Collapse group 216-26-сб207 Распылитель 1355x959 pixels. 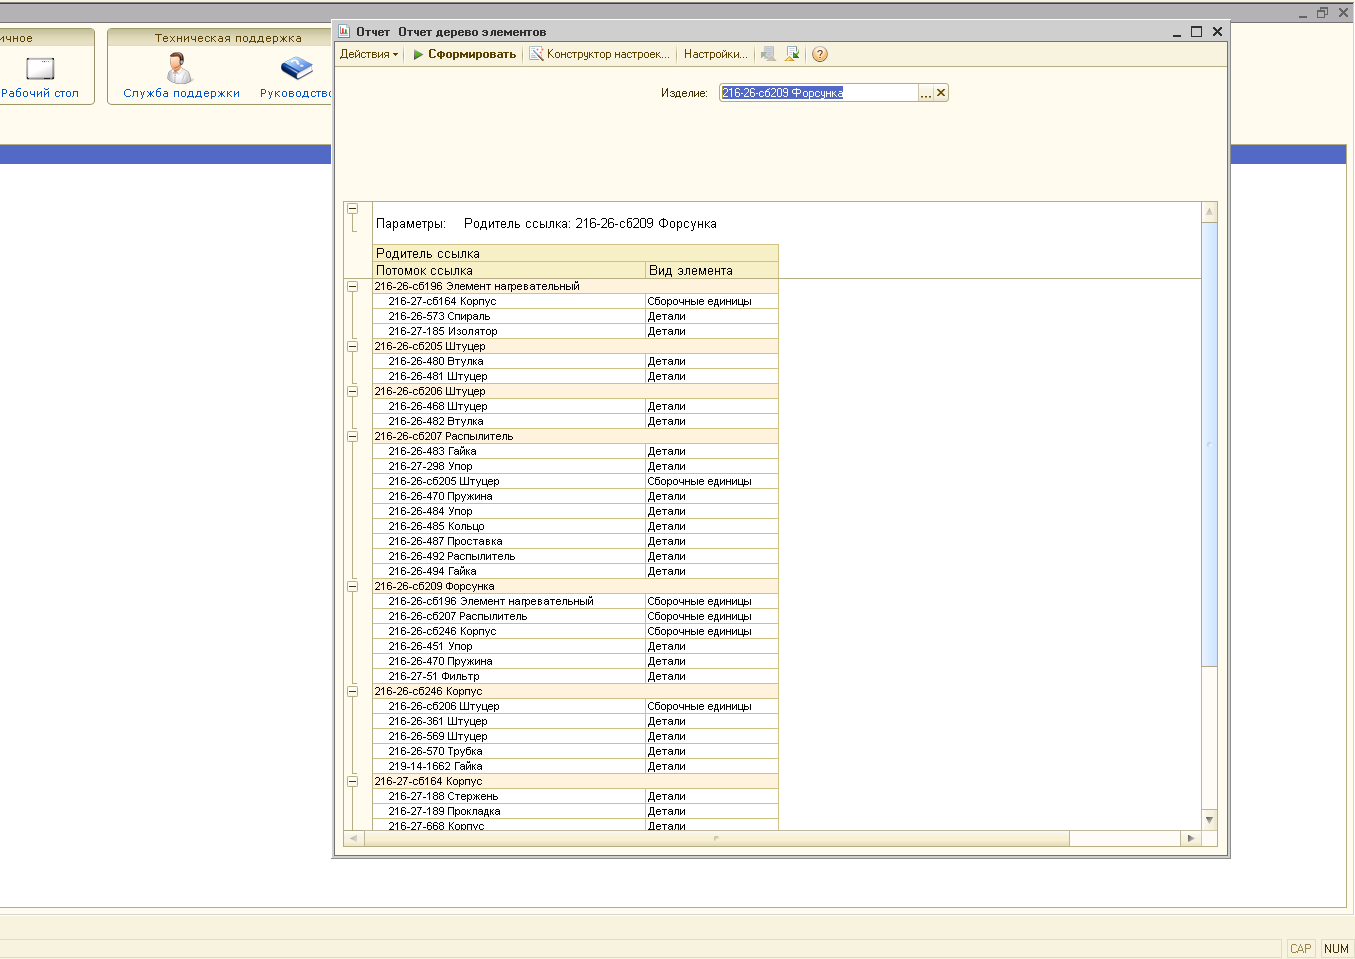click(352, 436)
